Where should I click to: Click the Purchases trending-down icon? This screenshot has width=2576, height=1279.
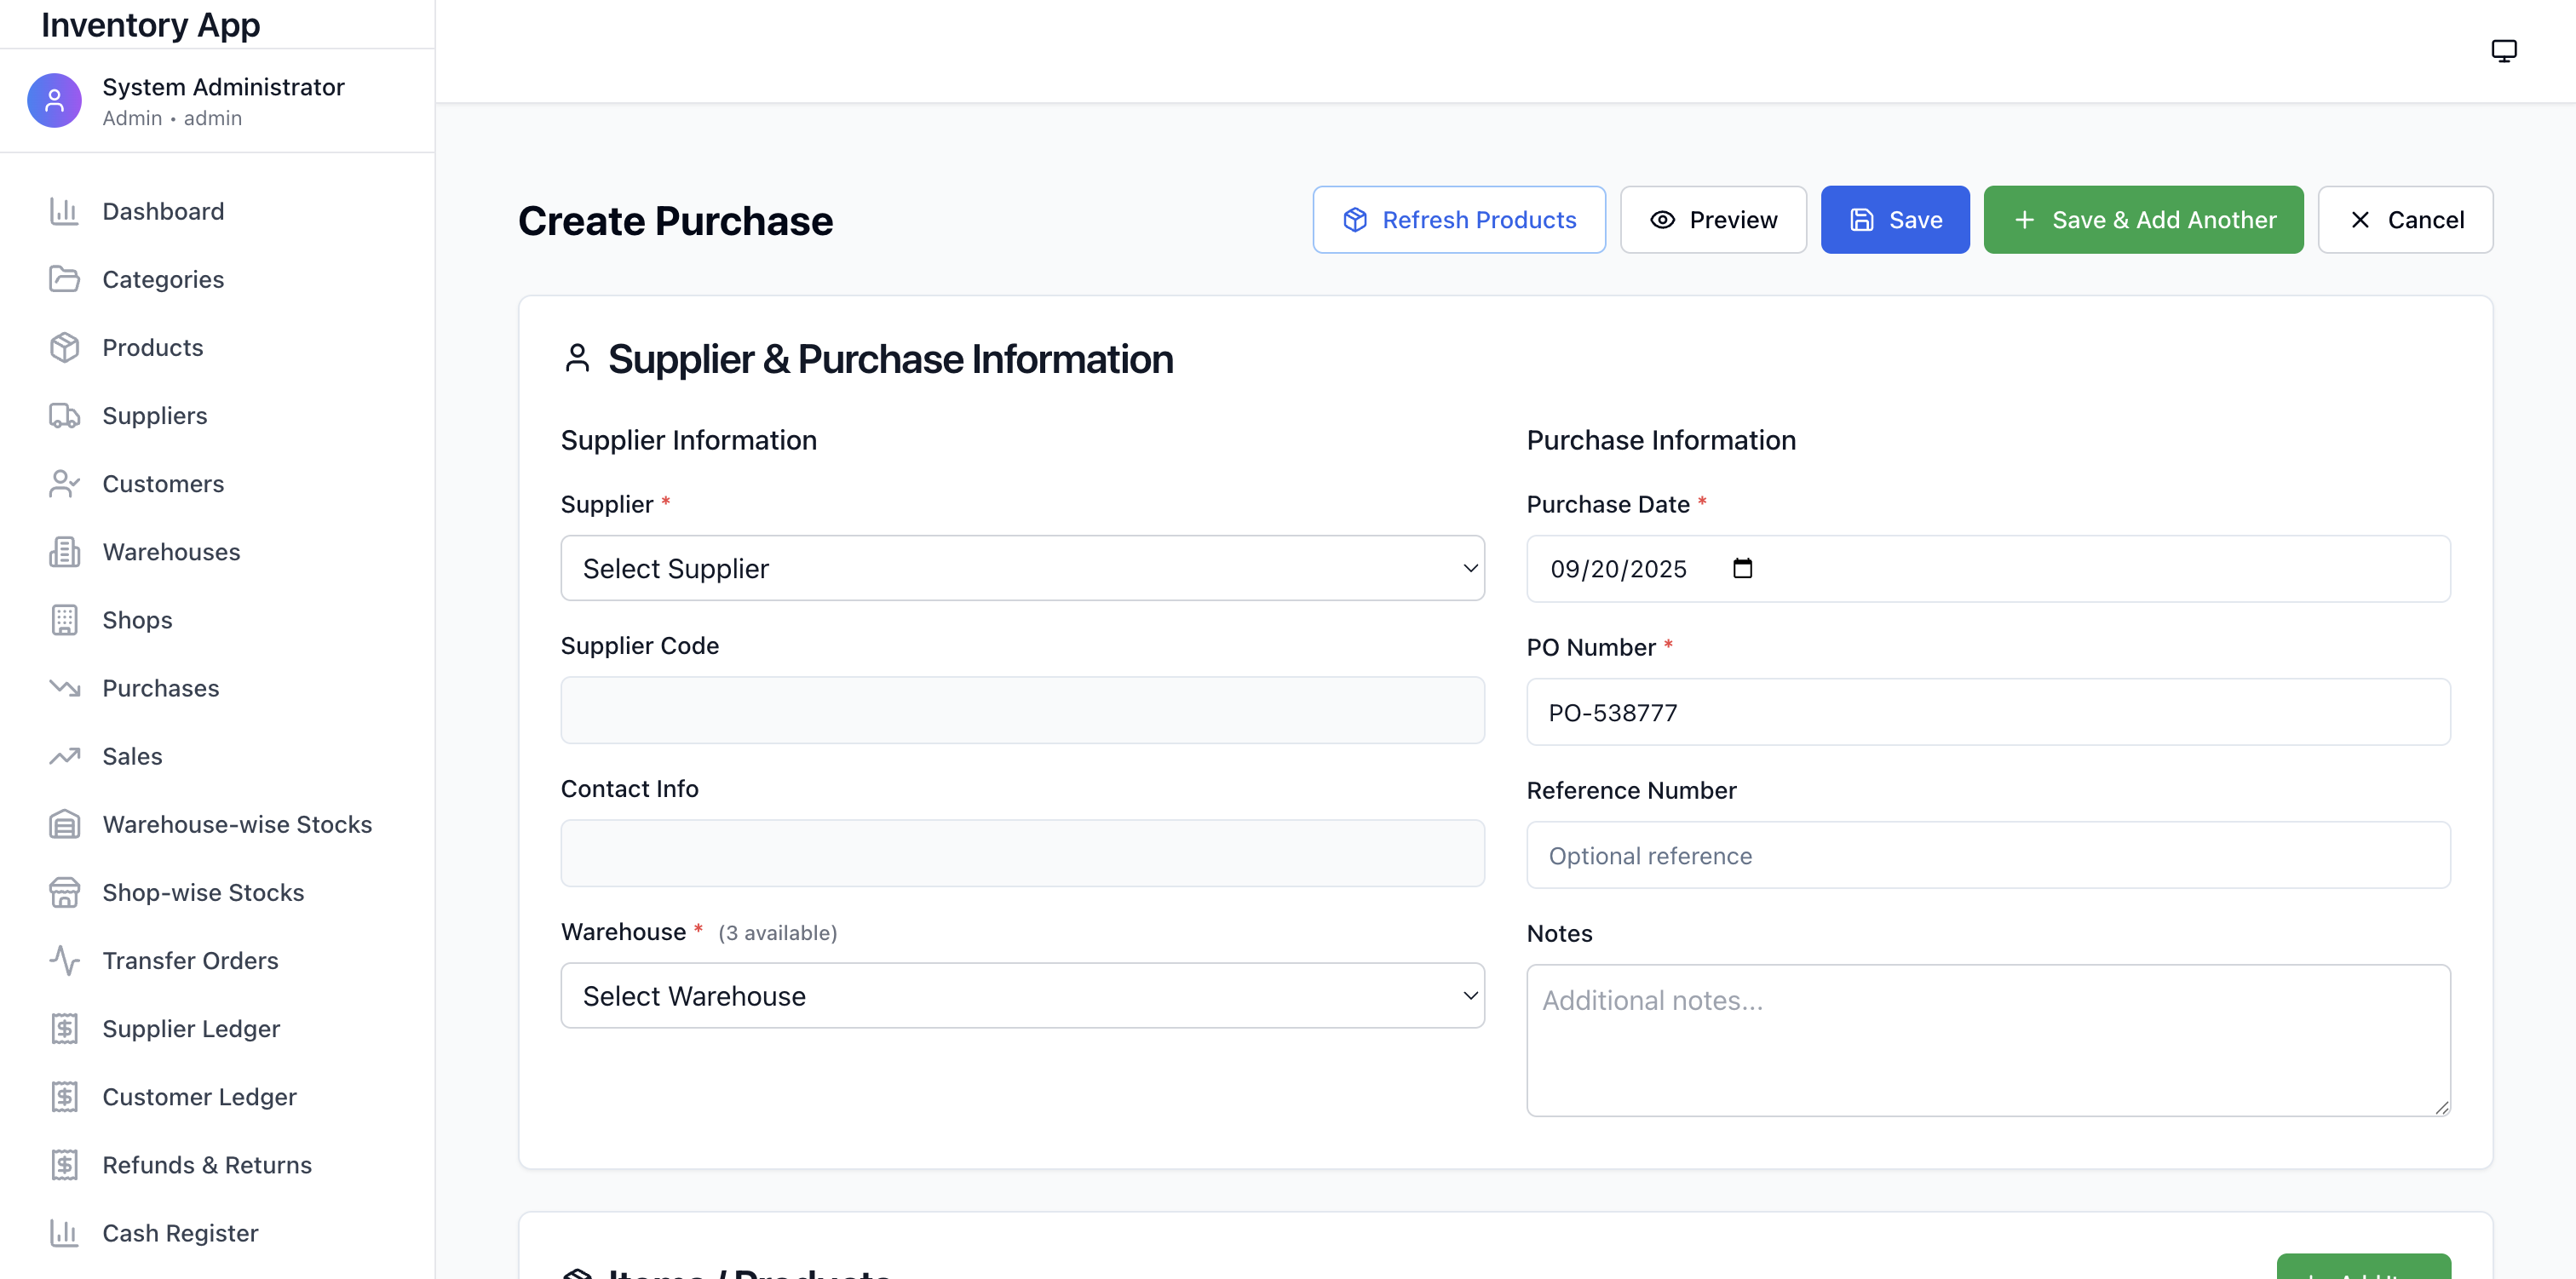[64, 687]
